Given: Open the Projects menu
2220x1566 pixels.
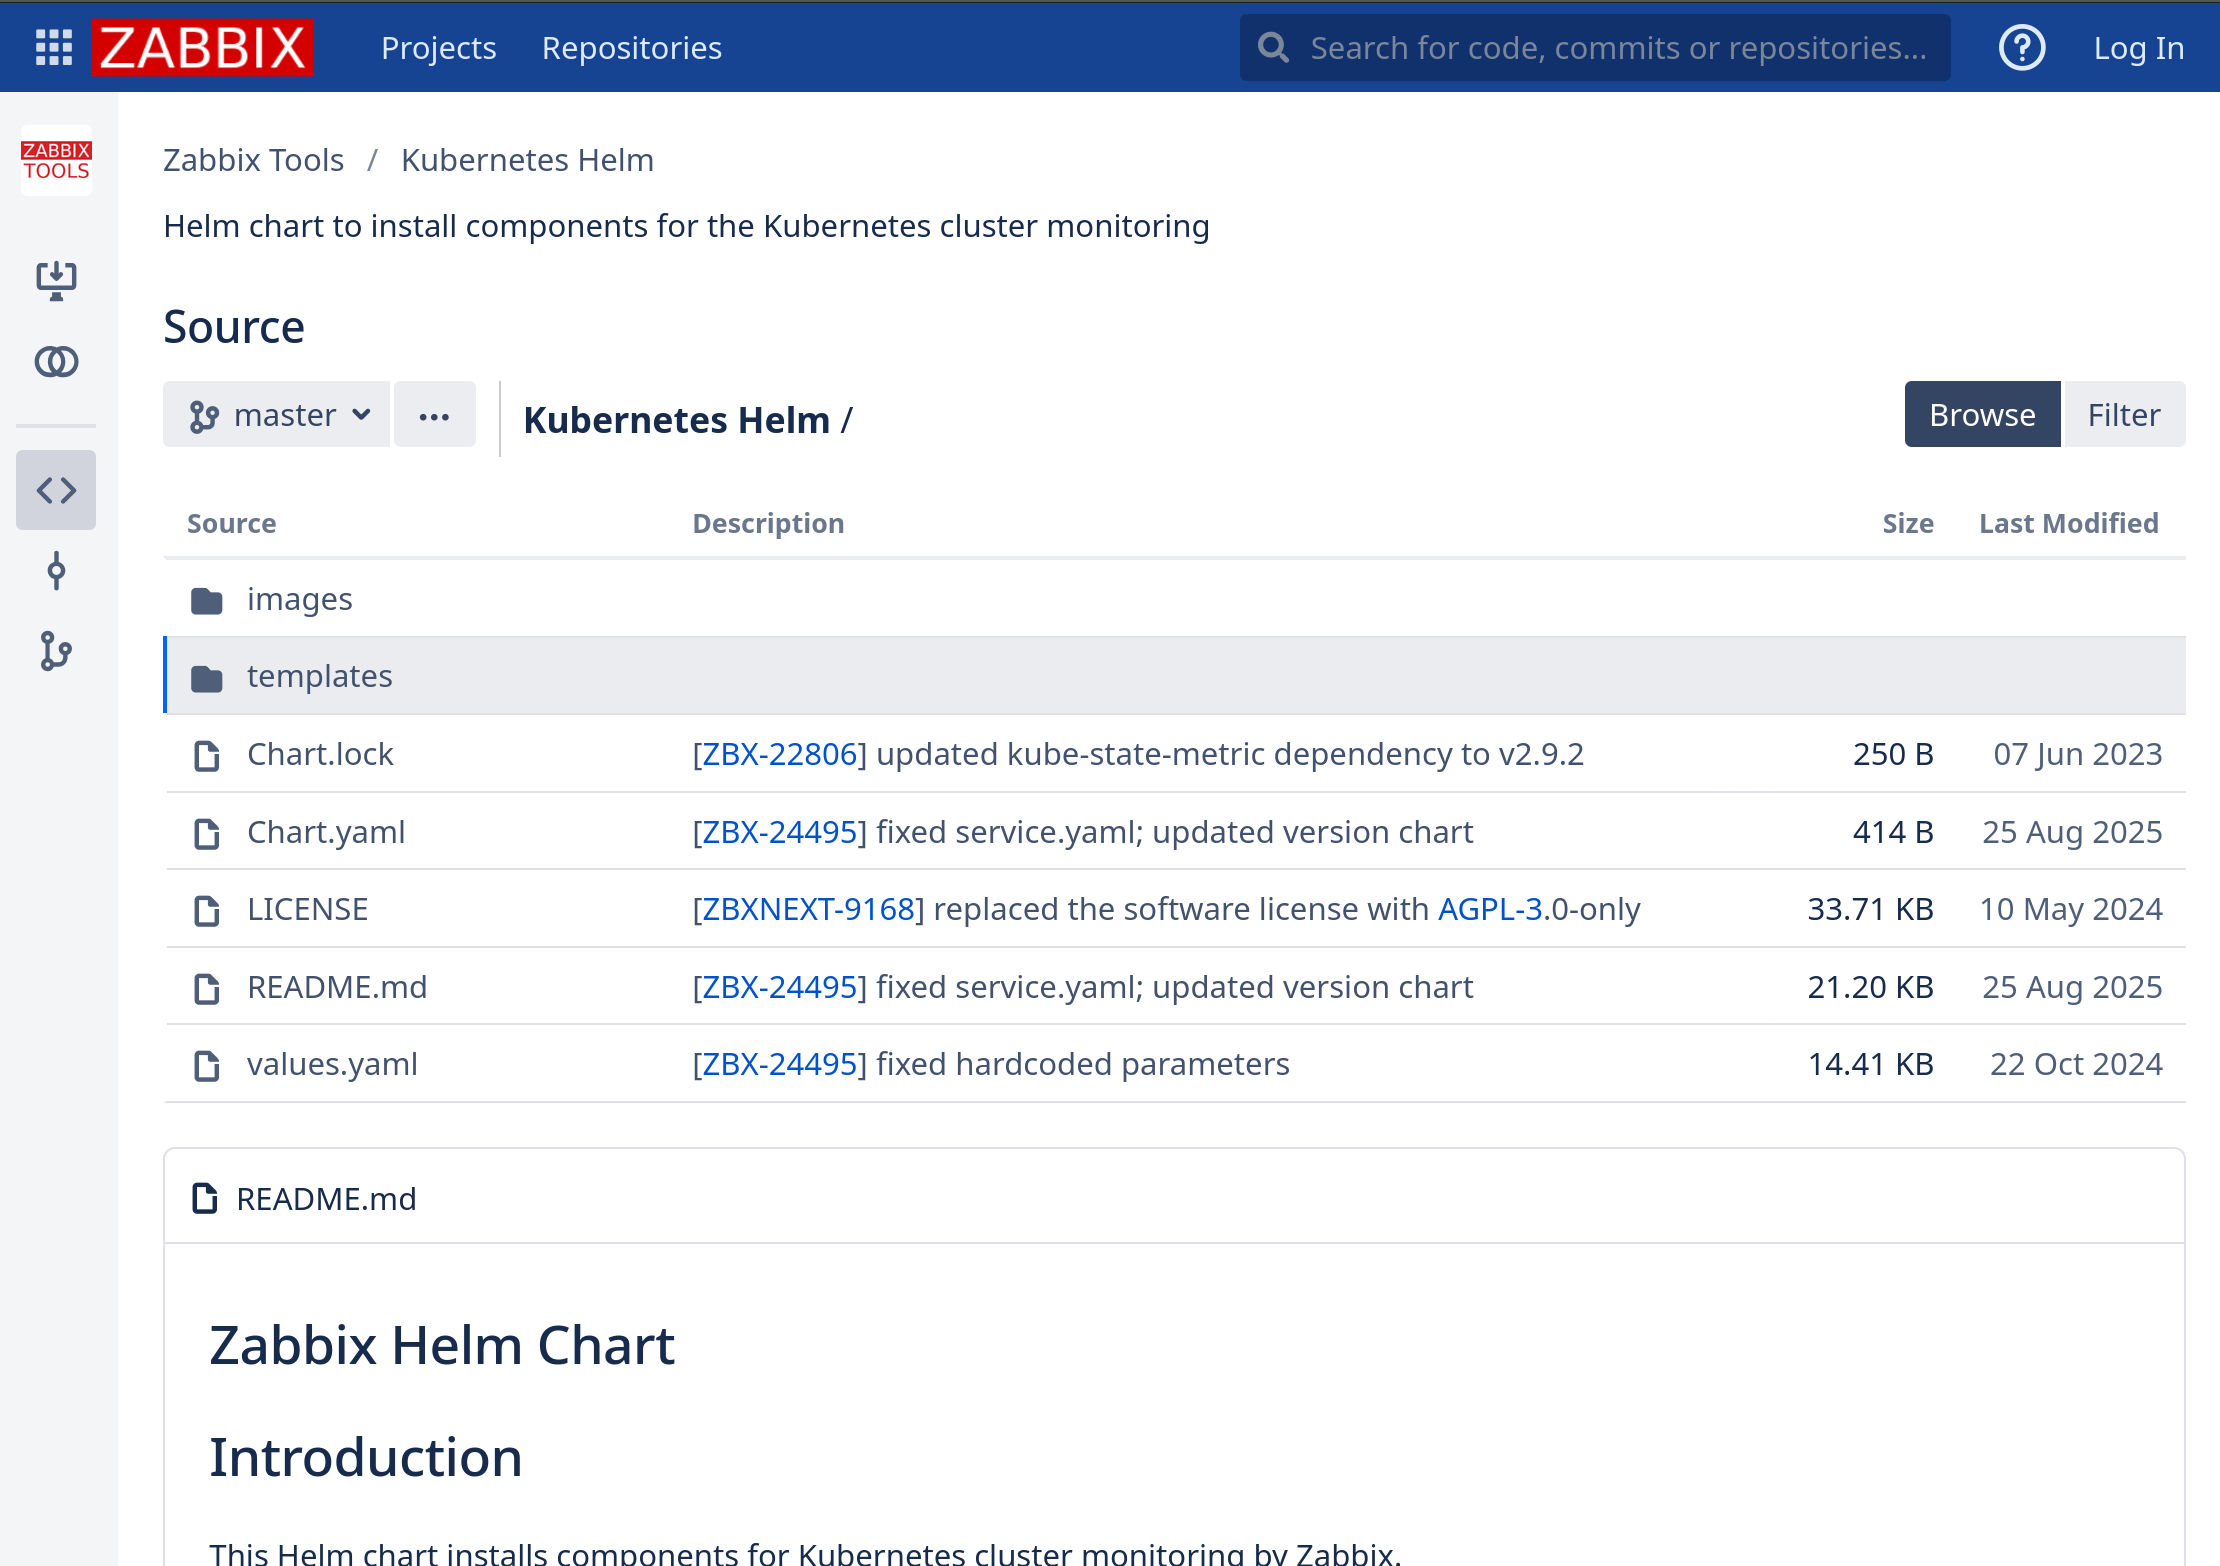Looking at the screenshot, I should click(438, 47).
